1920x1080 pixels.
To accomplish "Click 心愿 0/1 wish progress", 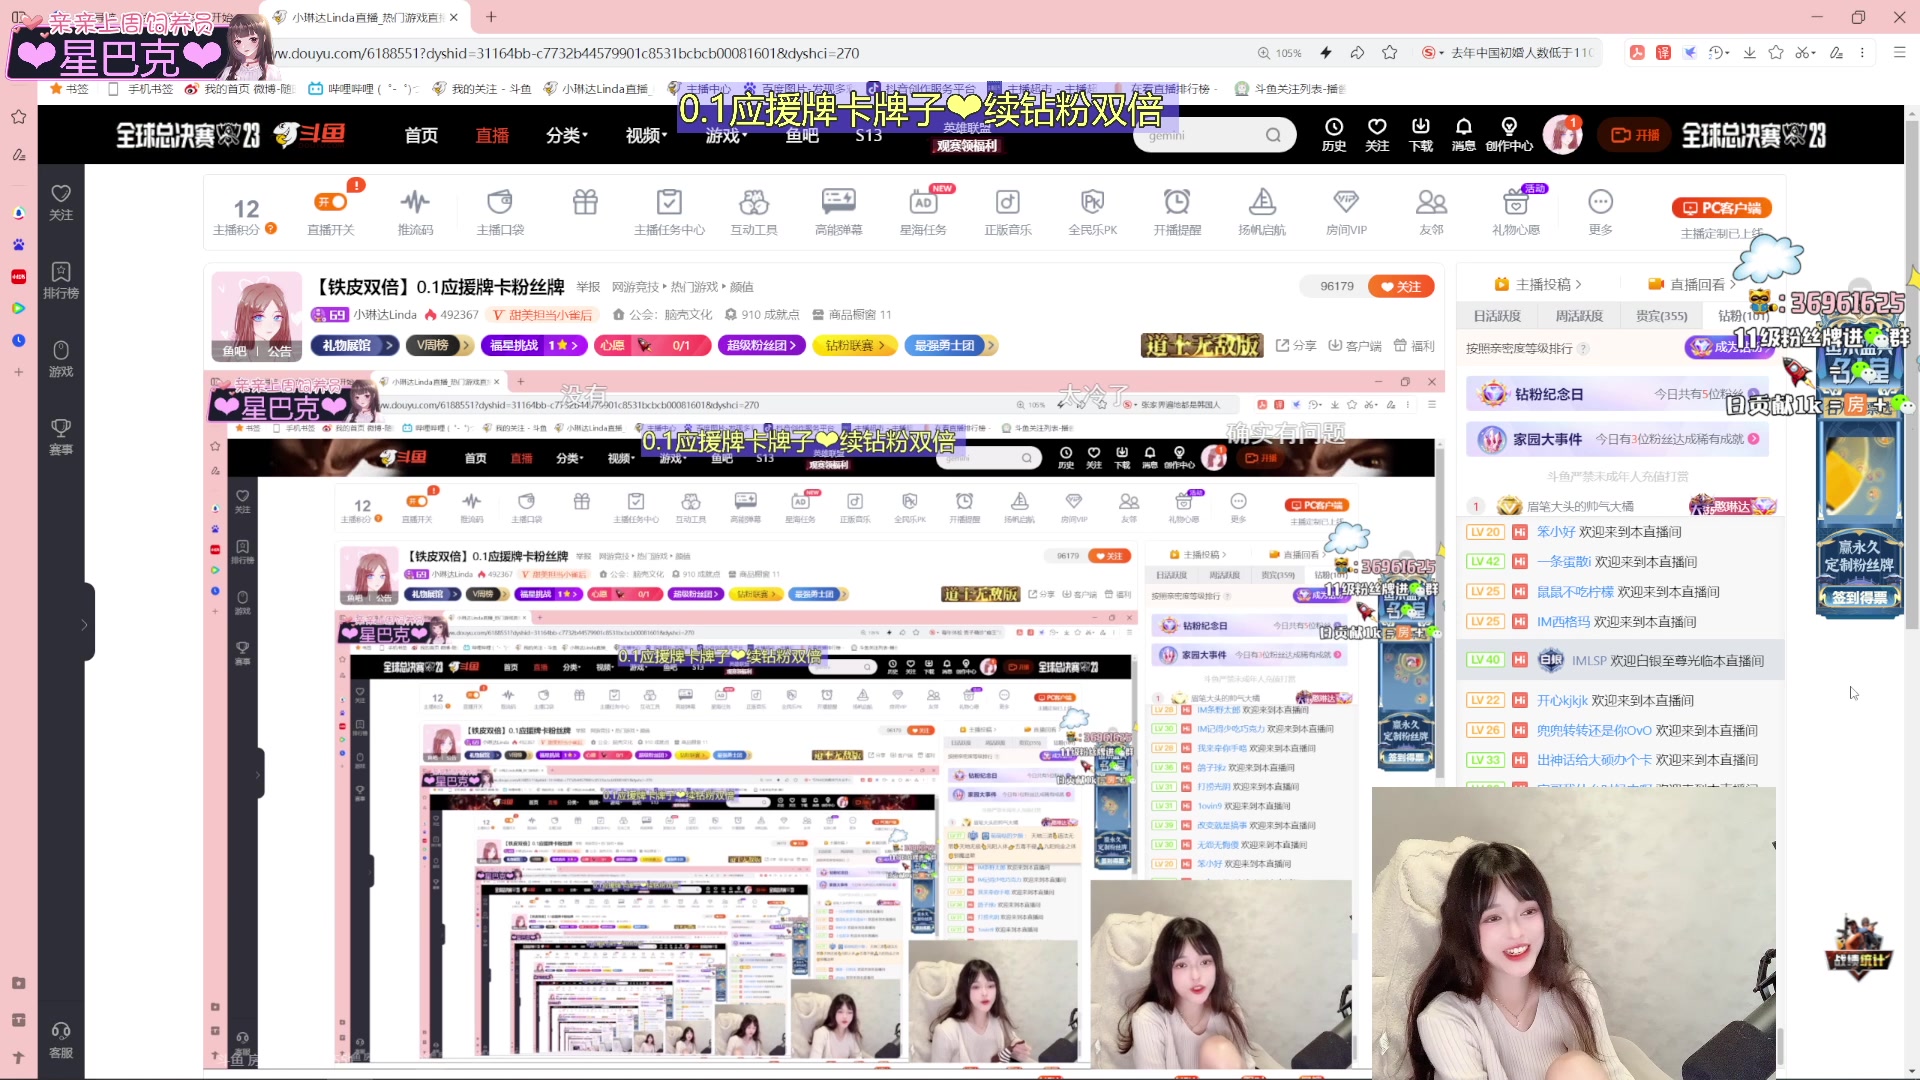I will 653,345.
